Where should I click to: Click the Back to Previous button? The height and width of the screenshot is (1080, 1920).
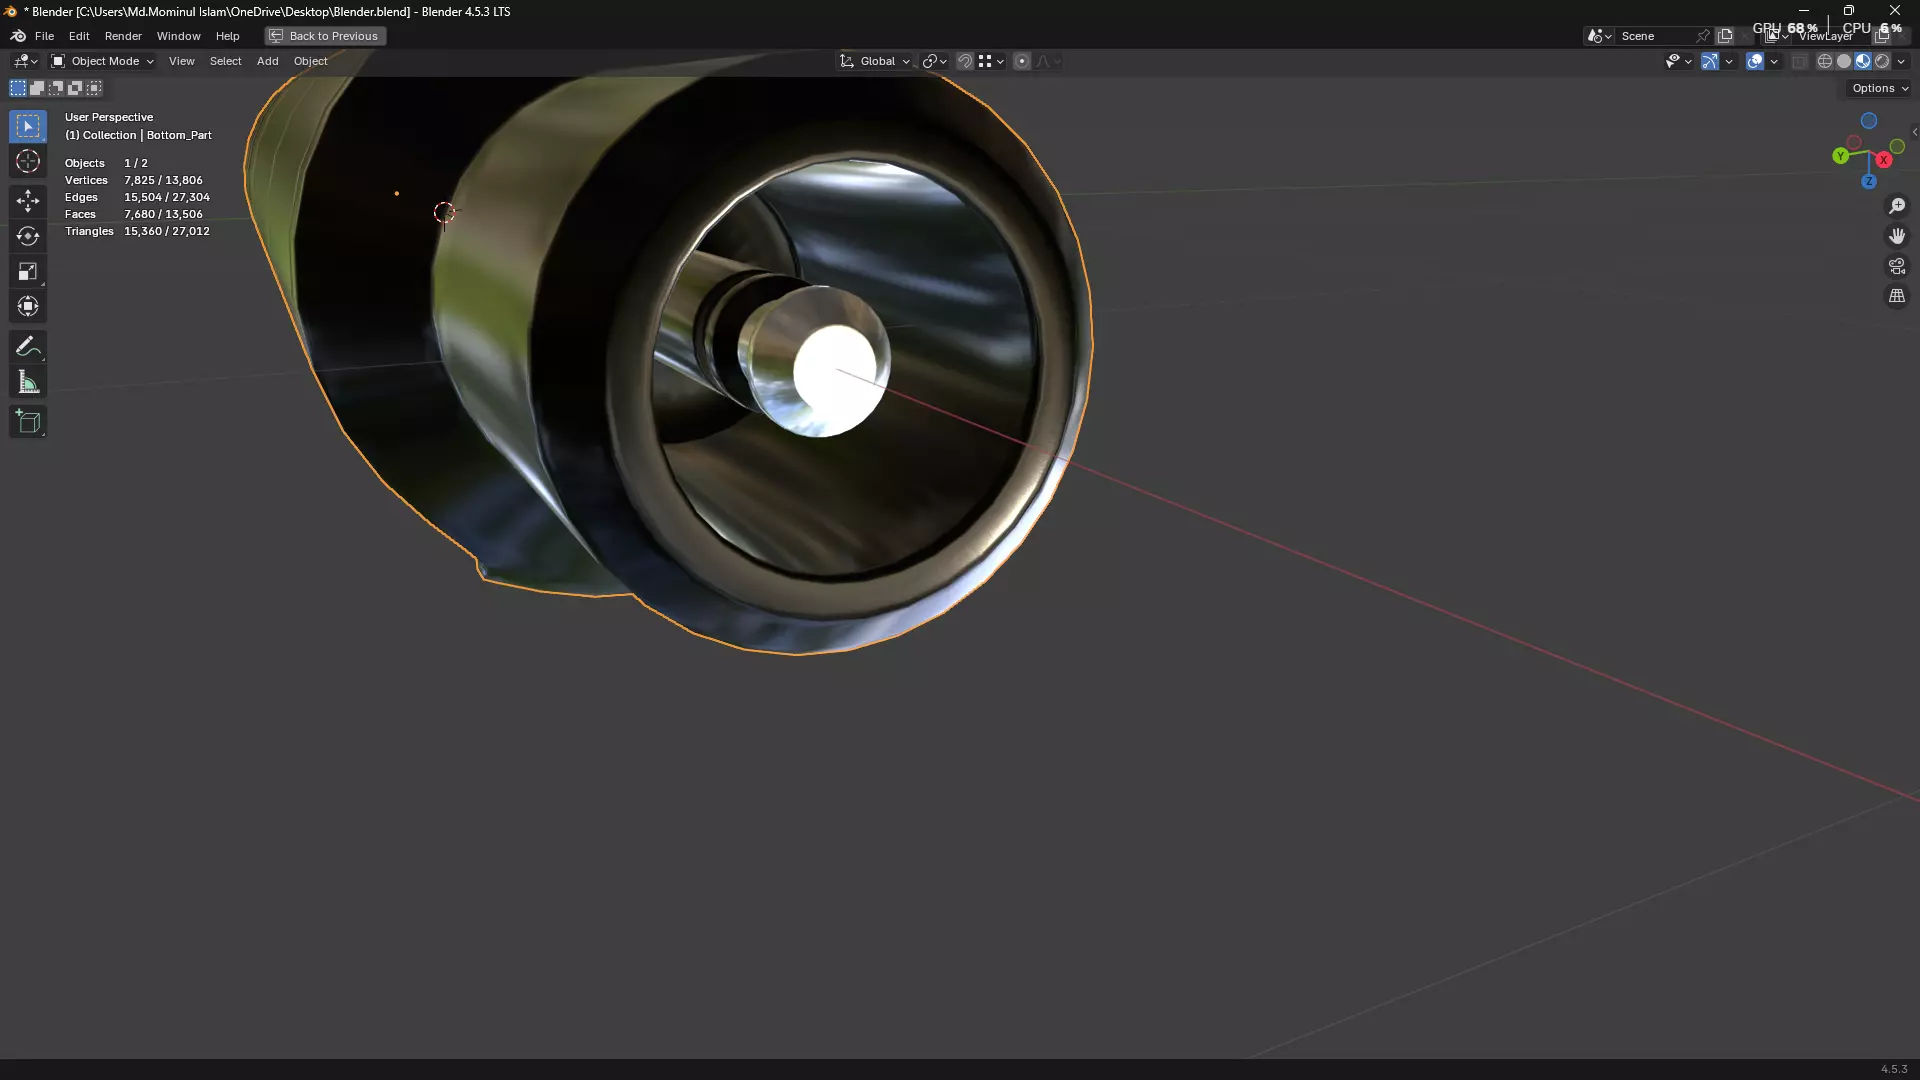coord(325,36)
